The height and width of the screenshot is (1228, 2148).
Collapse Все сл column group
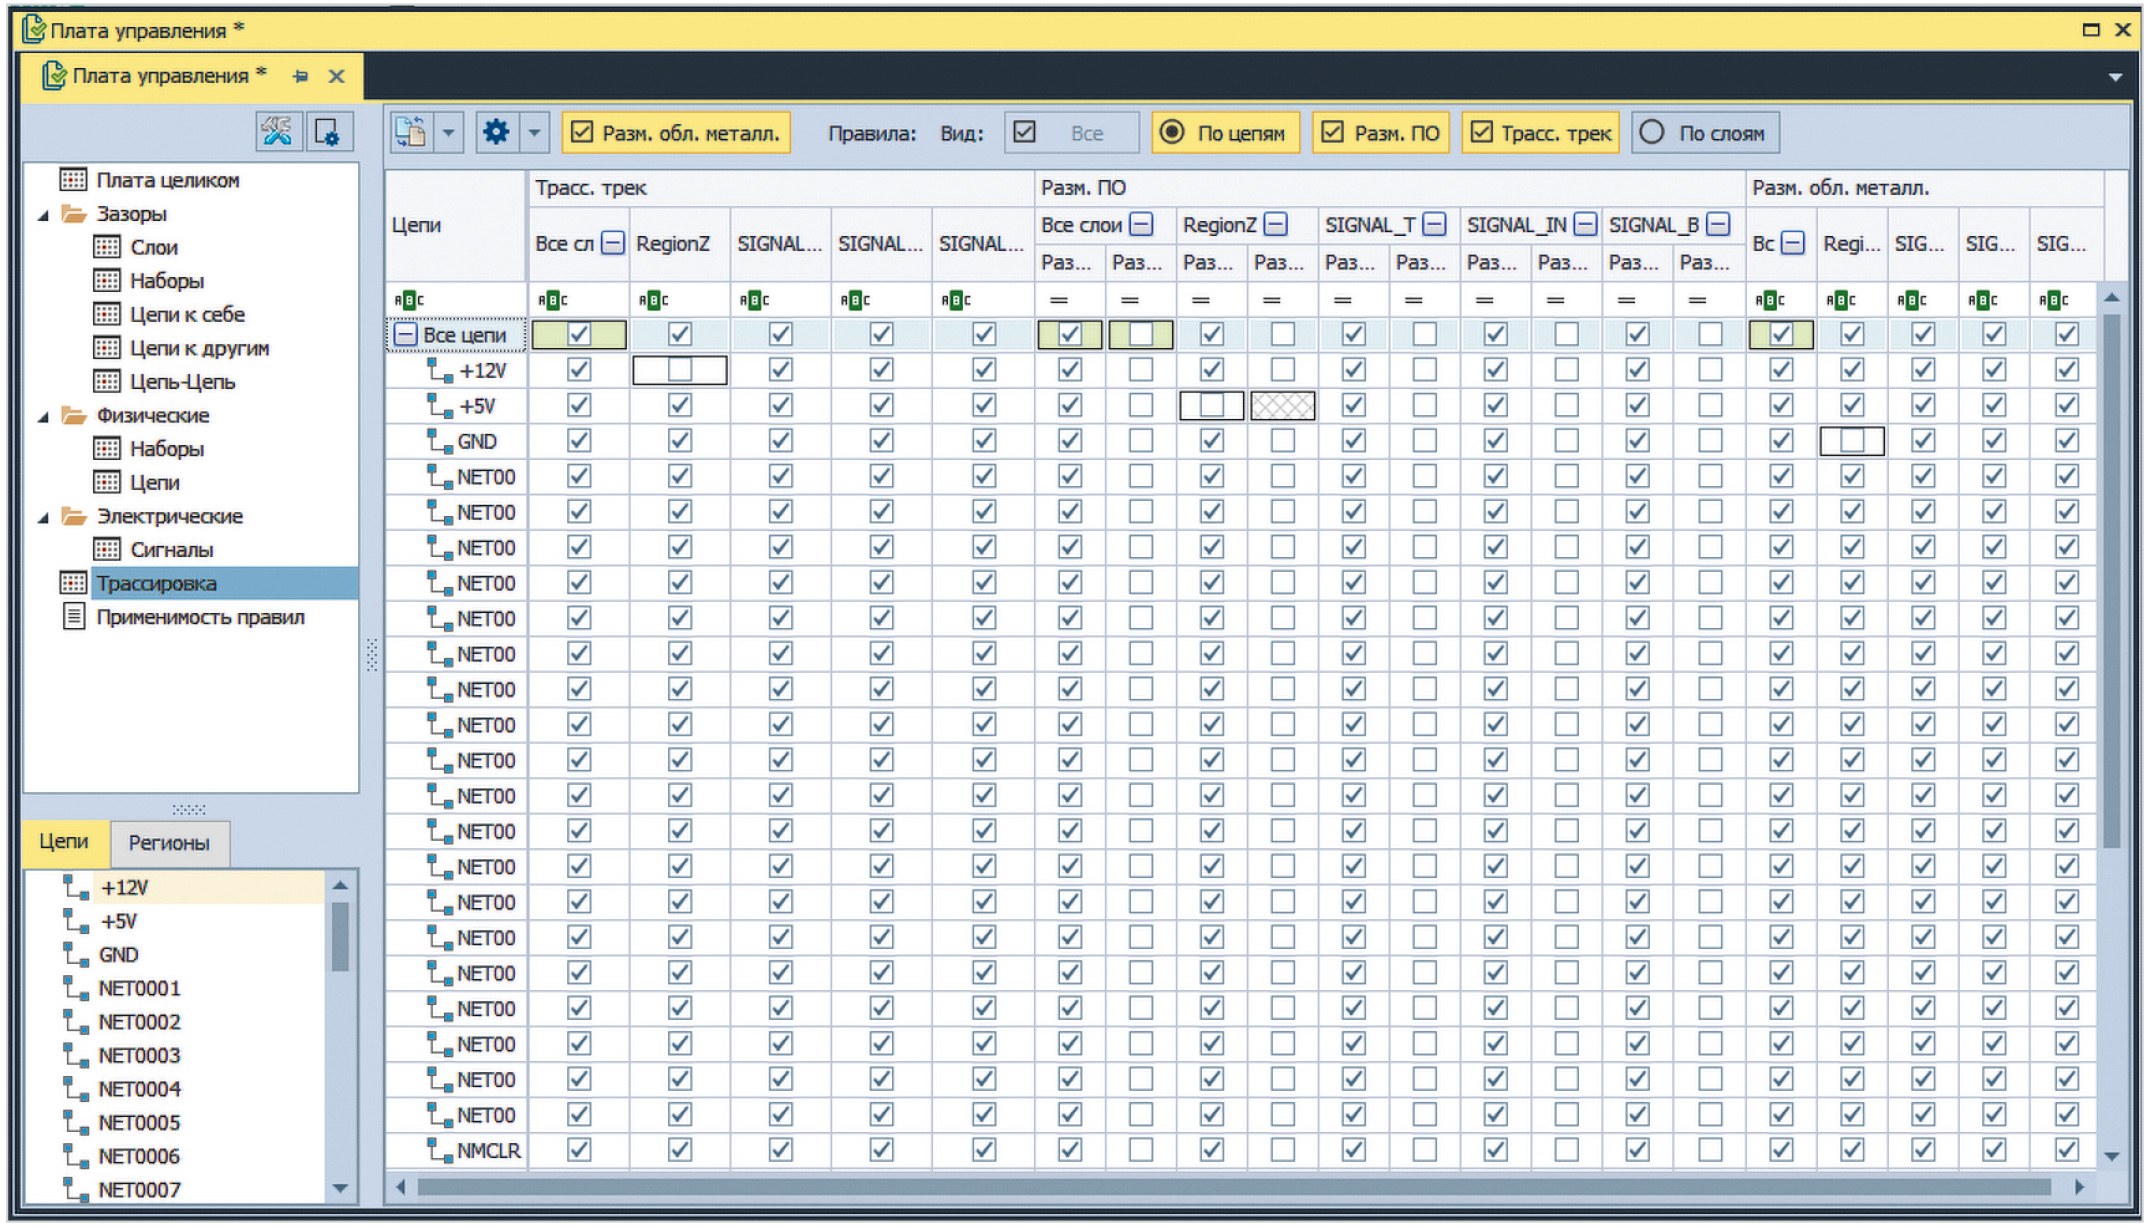coord(613,243)
